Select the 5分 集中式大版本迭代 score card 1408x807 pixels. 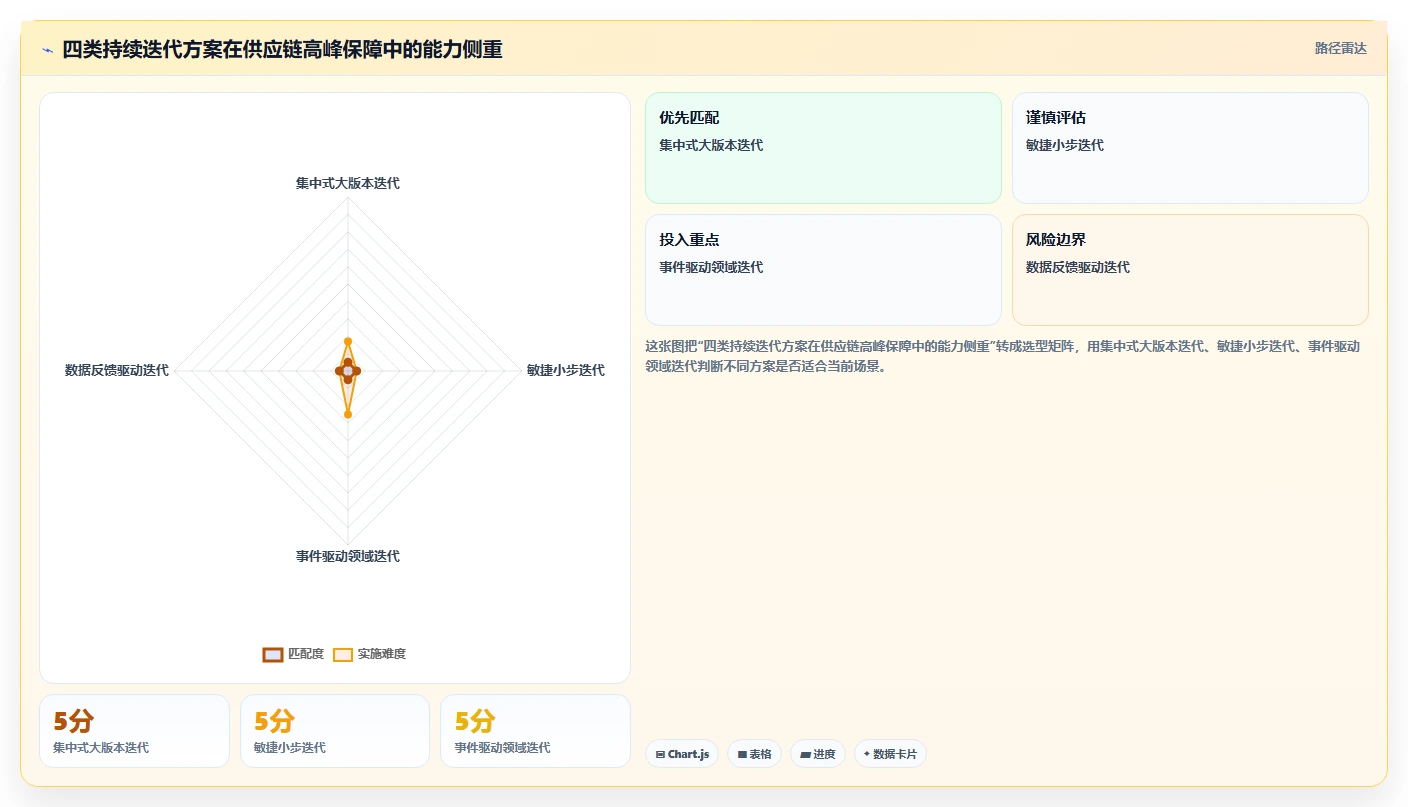[x=134, y=731]
